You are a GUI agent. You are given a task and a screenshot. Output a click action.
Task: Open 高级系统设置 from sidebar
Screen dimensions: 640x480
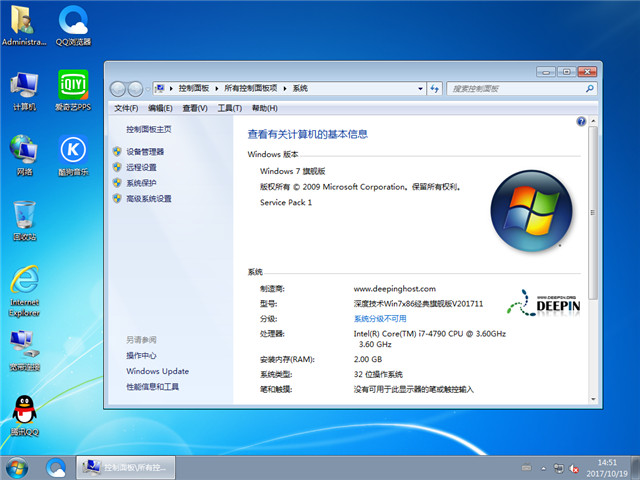click(149, 199)
